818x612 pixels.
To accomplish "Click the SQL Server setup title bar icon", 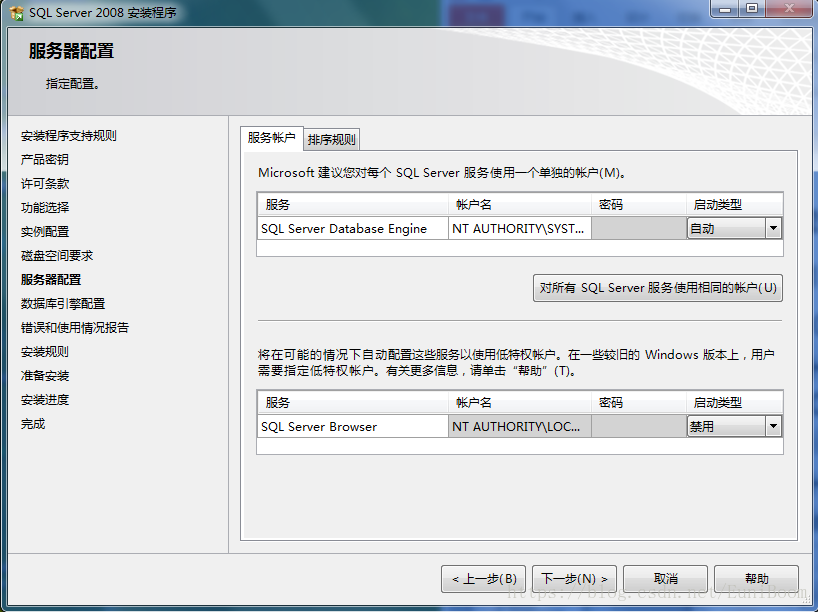I will 17,13.
